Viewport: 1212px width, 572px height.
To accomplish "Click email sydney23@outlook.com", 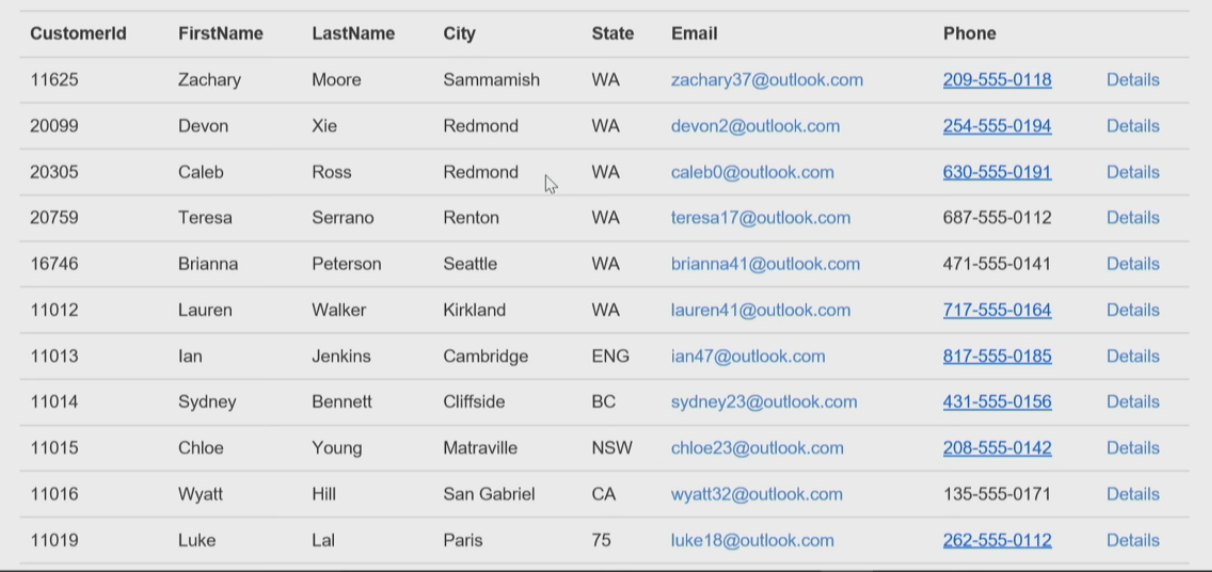I will pos(764,402).
